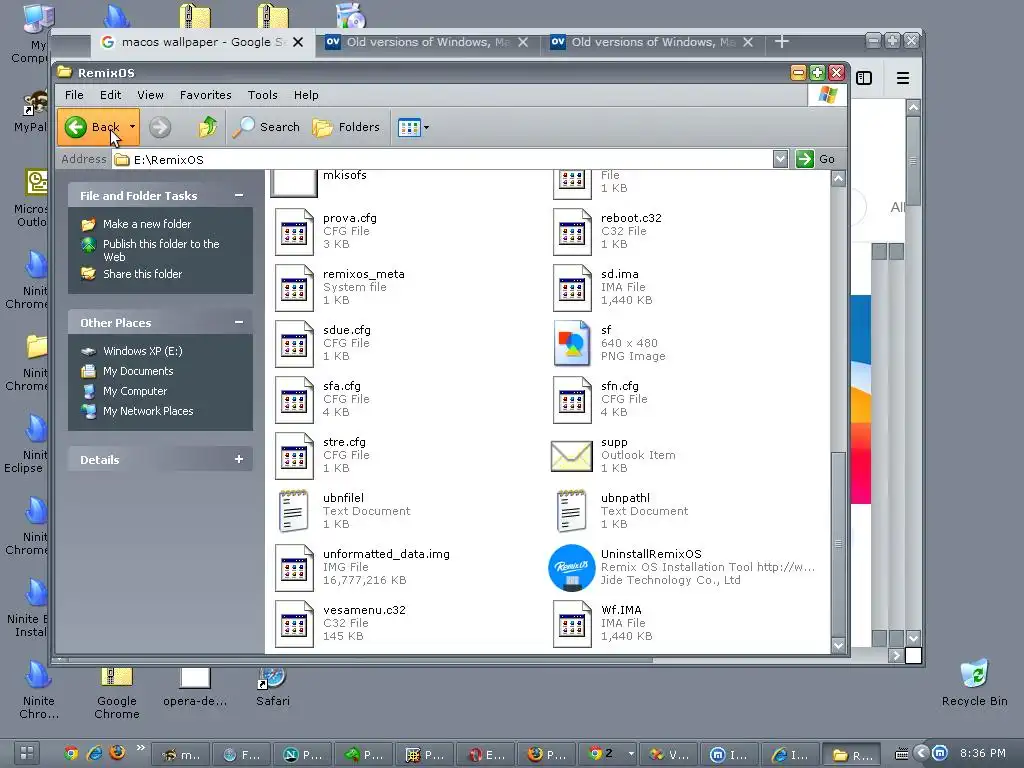Screen dimensions: 1024x768
Task: Click the taskbar clock showing 8:36 PM
Action: click(x=982, y=754)
